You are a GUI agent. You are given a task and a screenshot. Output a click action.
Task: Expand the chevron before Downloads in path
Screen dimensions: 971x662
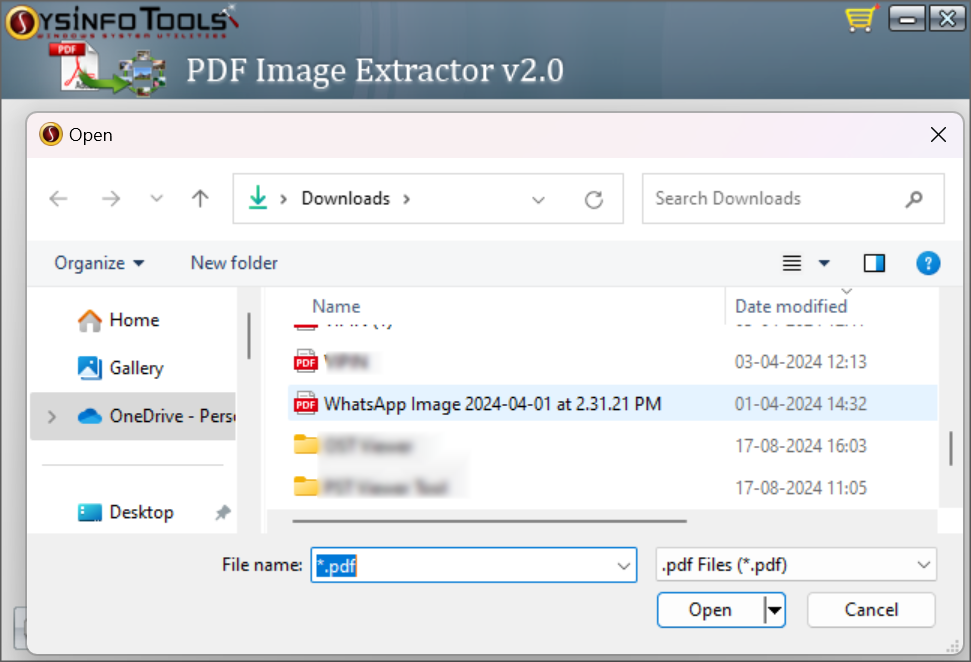(284, 199)
